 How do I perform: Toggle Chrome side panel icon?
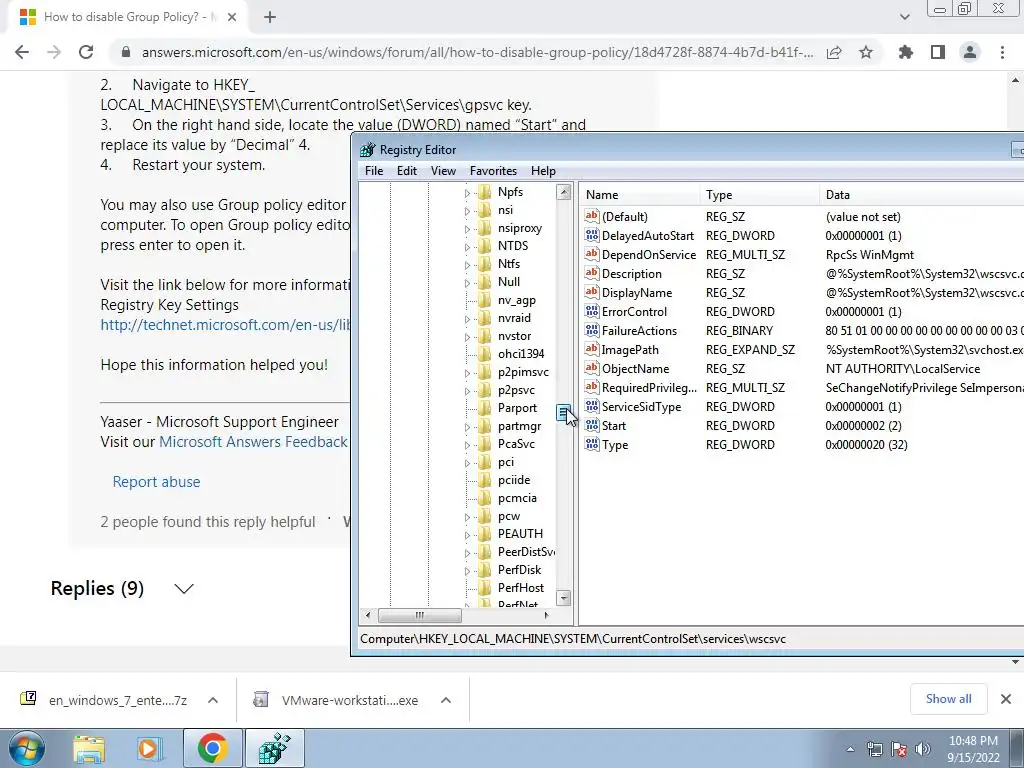pyautogui.click(x=938, y=52)
